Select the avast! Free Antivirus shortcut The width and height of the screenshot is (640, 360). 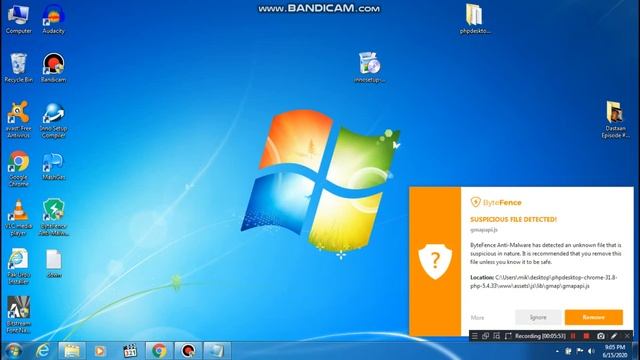pos(18,119)
